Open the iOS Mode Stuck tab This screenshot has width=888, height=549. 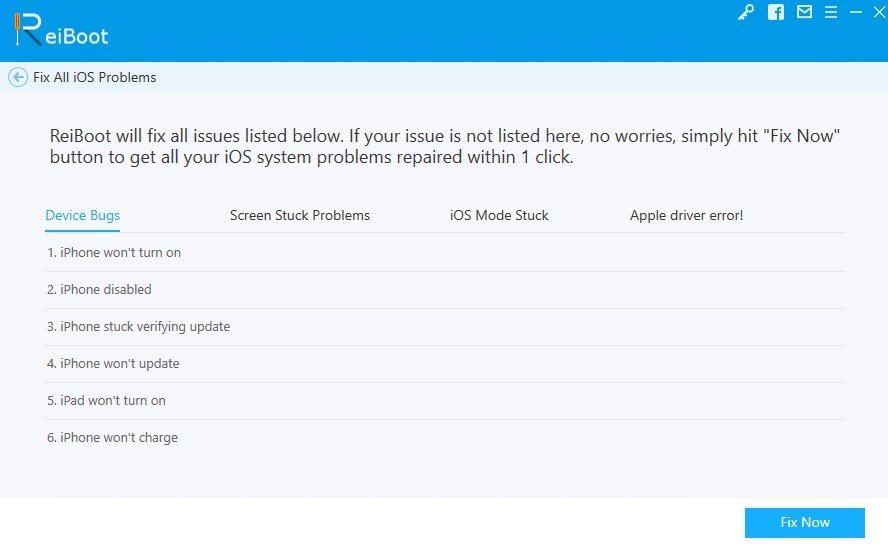click(499, 215)
